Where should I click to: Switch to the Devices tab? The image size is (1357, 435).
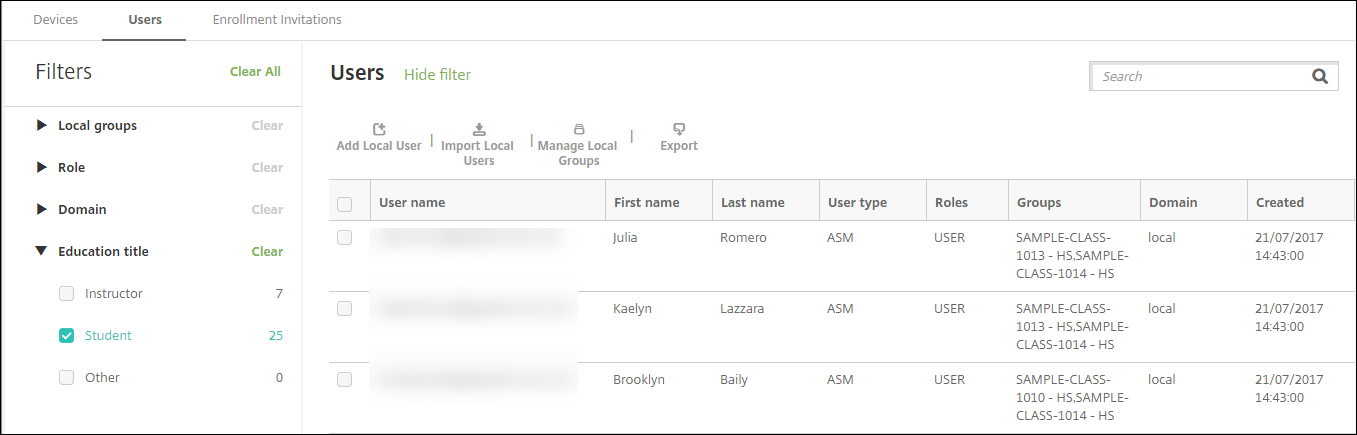(56, 20)
